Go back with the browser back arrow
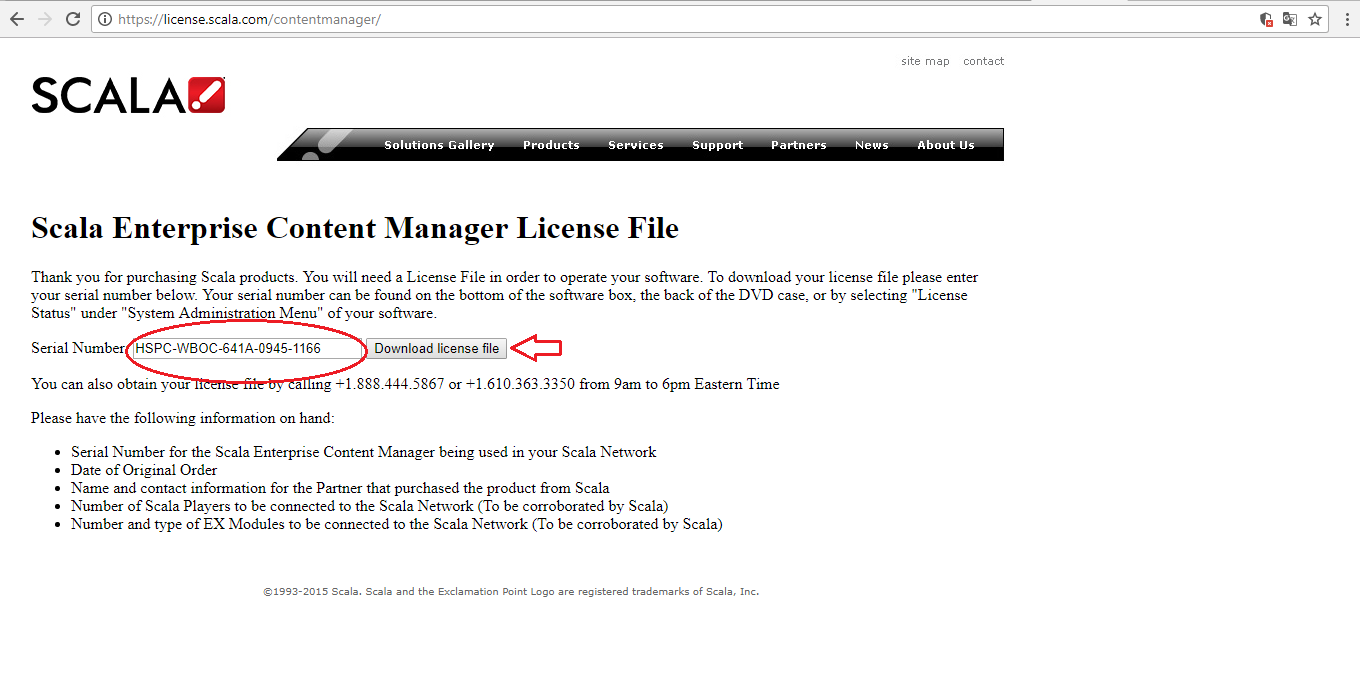 (x=17, y=19)
